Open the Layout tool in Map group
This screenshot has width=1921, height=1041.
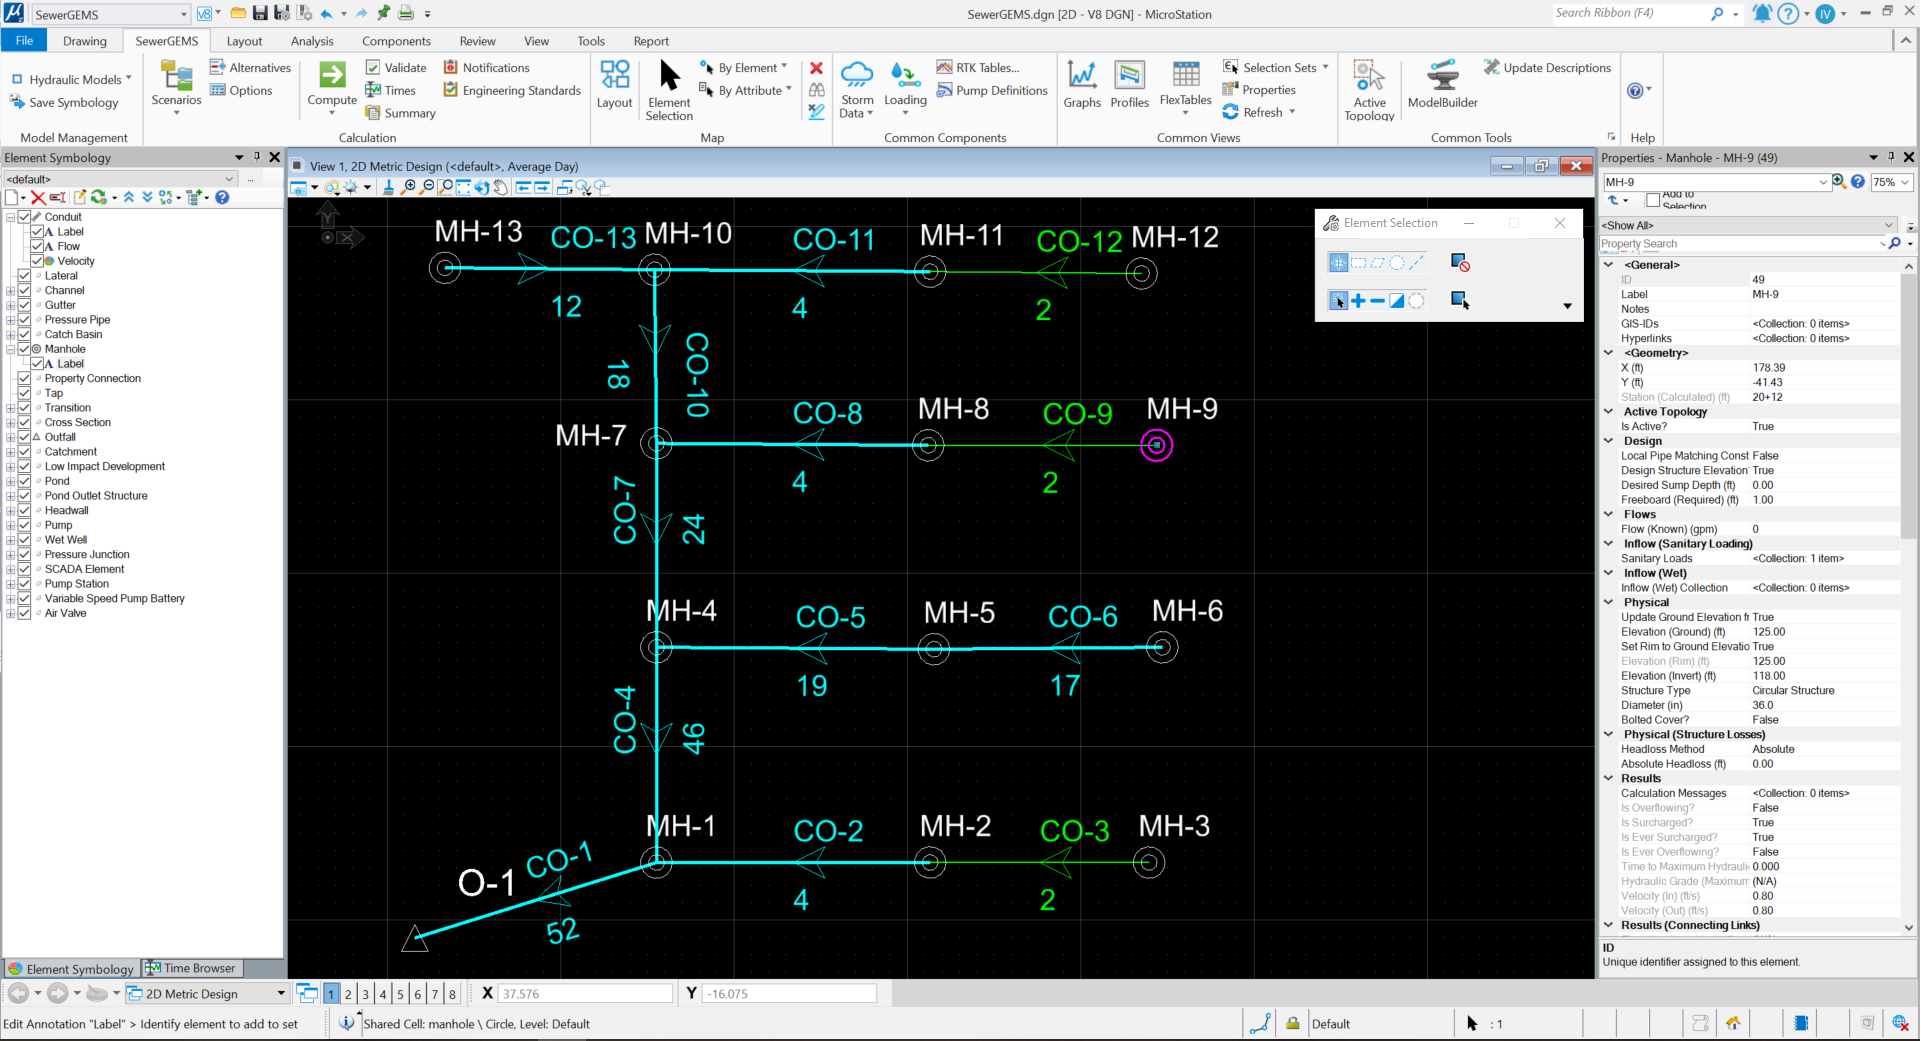(614, 75)
